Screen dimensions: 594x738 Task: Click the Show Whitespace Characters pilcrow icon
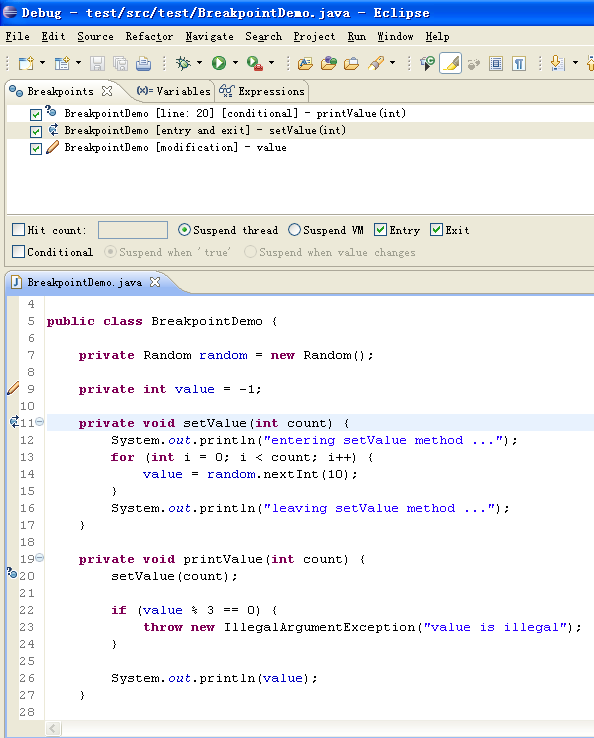click(x=519, y=64)
